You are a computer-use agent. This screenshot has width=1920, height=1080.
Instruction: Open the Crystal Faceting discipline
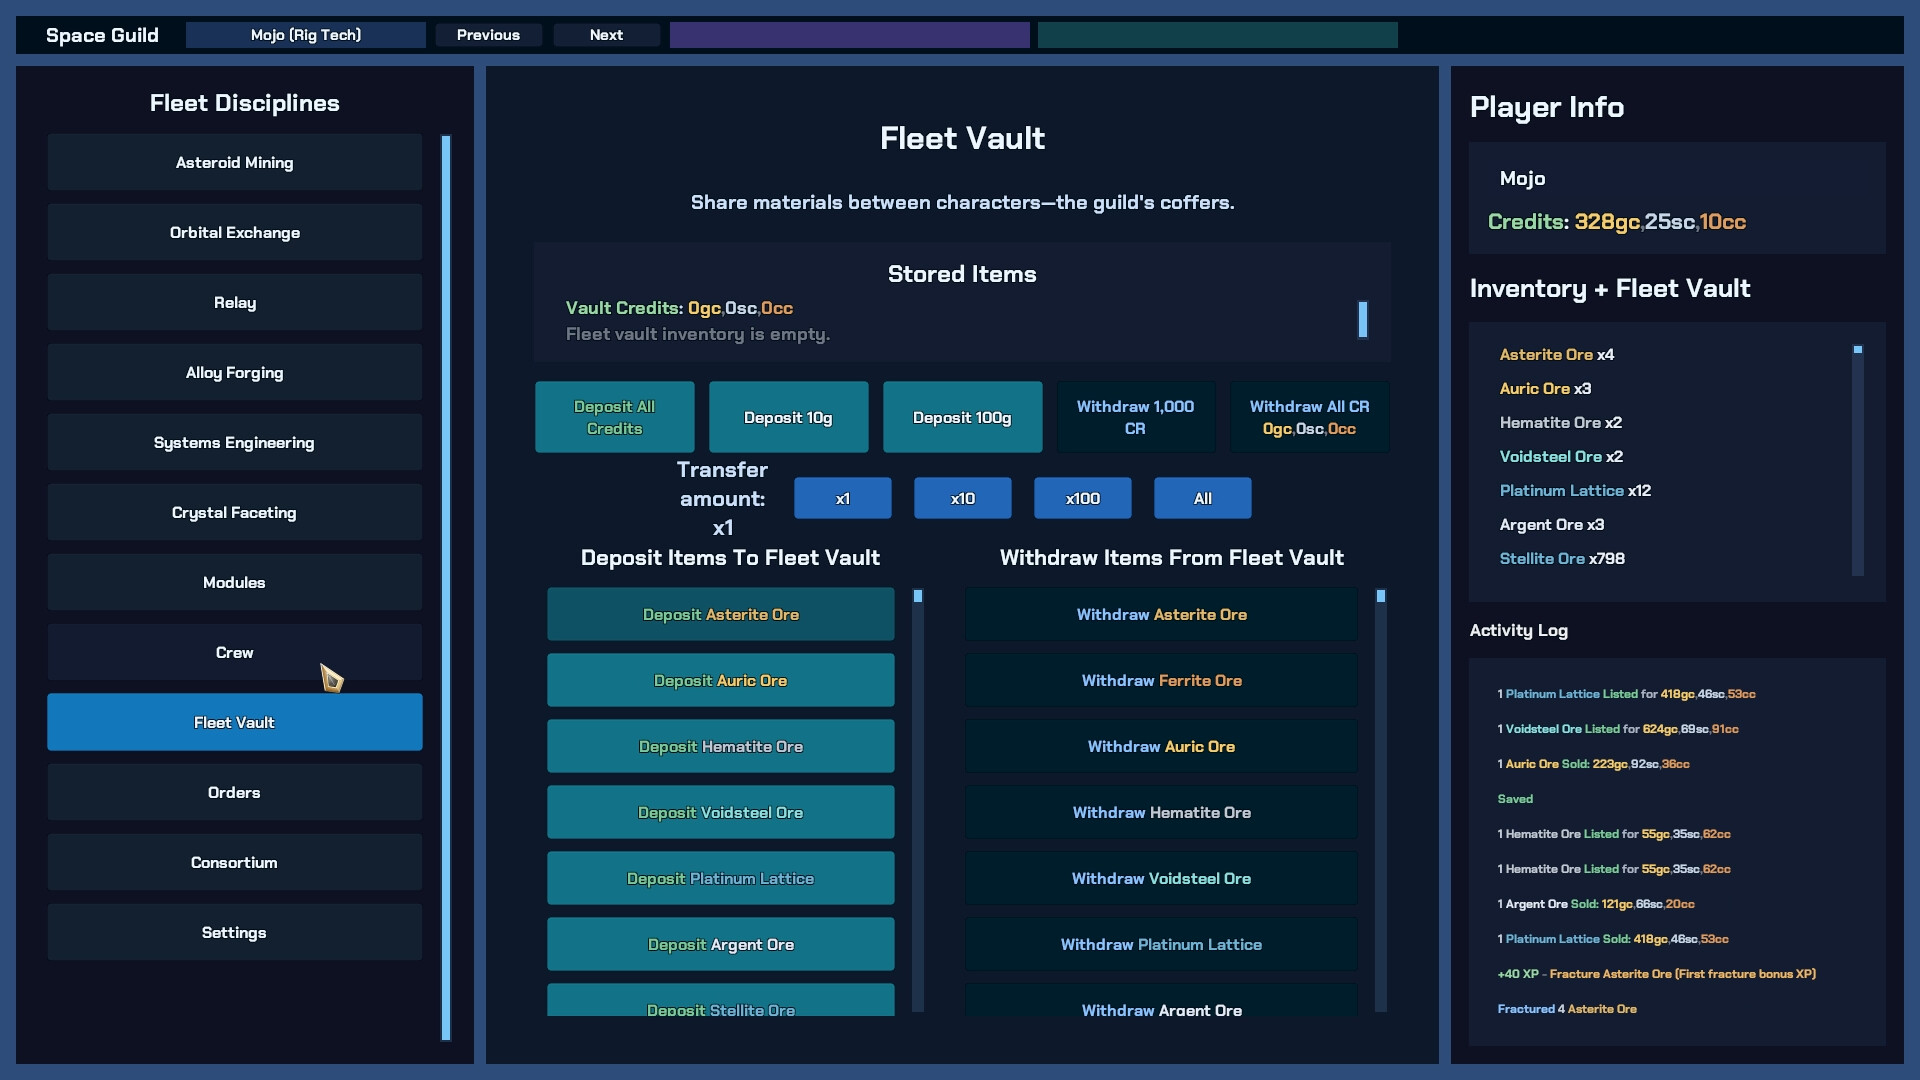tap(234, 512)
